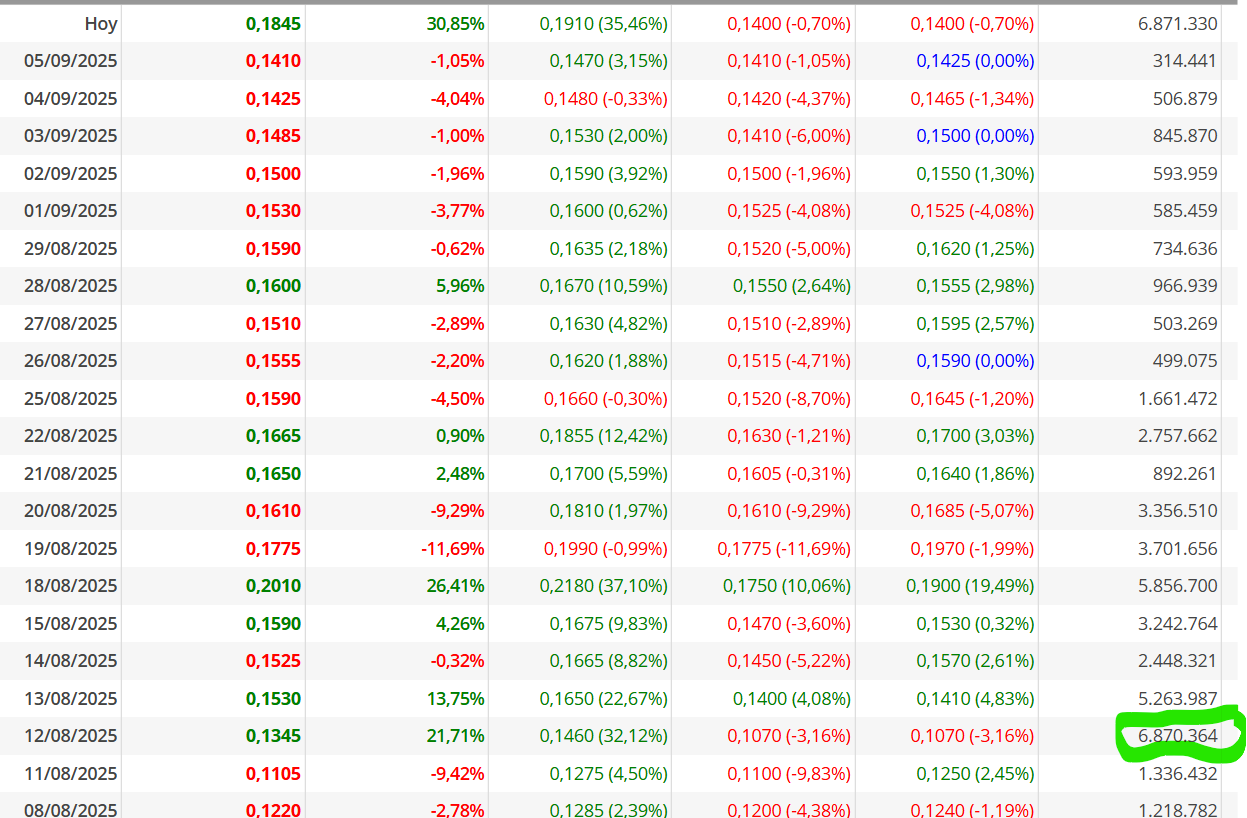Select low value 0,1750 (10,06%)
The height and width of the screenshot is (818, 1247).
coord(787,586)
